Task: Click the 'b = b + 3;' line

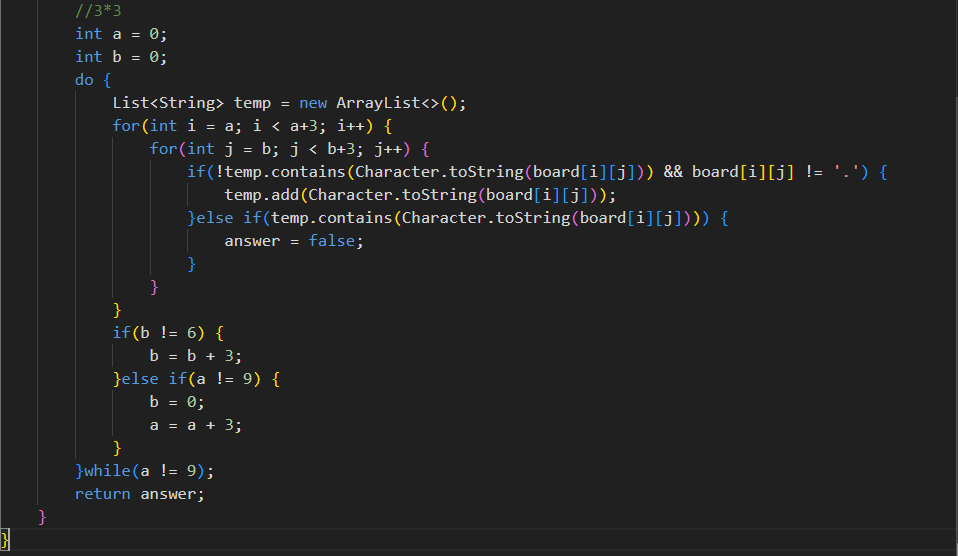Action: point(196,356)
